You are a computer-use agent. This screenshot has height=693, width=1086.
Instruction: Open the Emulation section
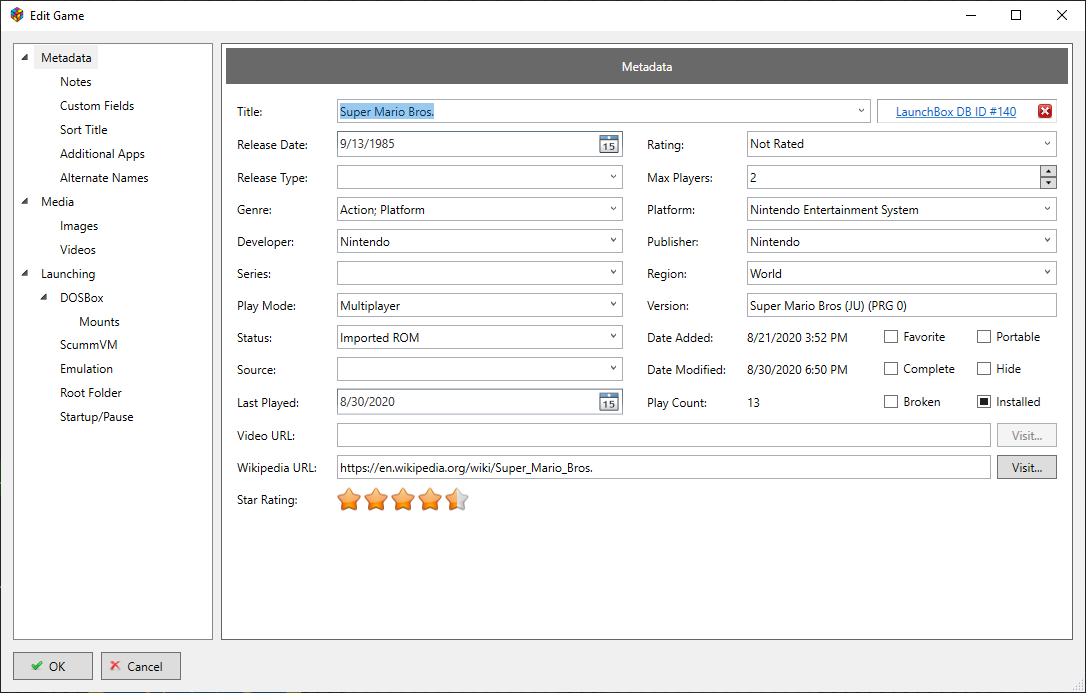click(x=86, y=369)
